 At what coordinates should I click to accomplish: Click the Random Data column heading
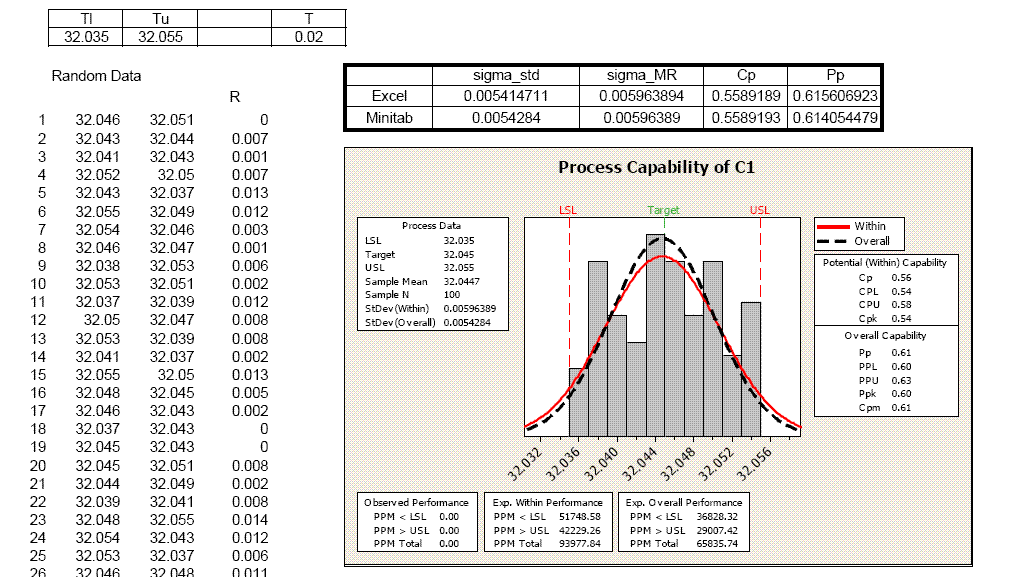coord(96,76)
